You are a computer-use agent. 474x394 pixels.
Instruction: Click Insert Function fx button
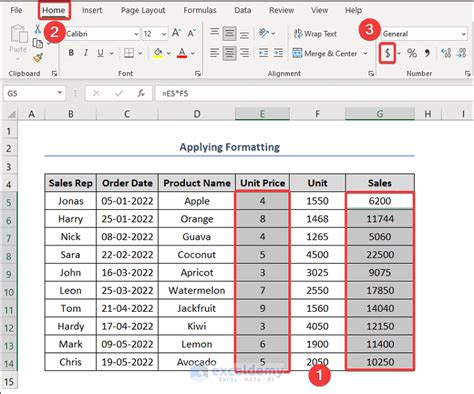141,93
